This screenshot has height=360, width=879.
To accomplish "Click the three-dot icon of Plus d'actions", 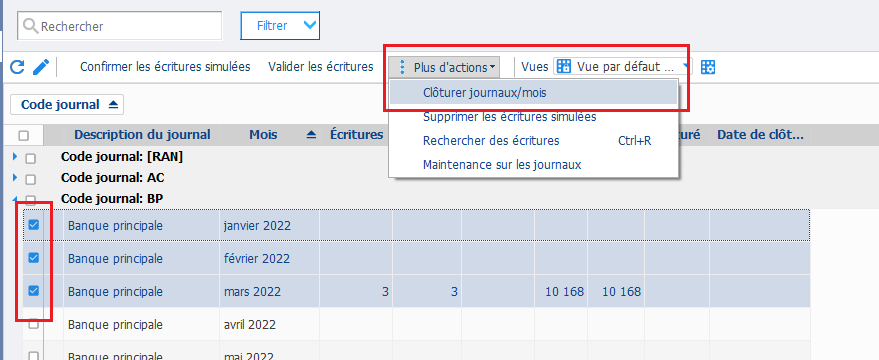I will [401, 67].
